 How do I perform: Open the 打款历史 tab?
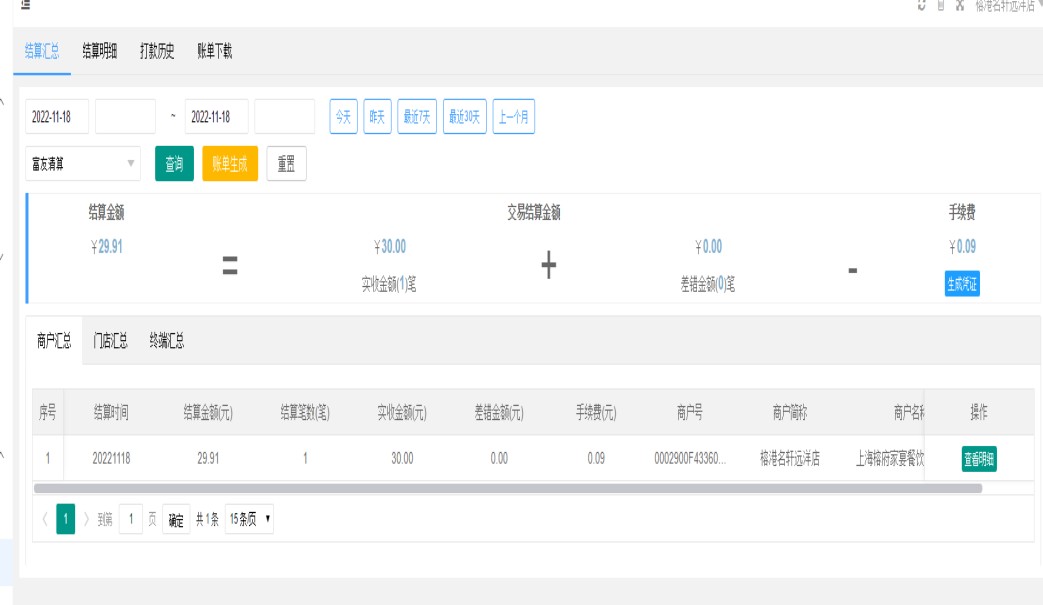(157, 52)
